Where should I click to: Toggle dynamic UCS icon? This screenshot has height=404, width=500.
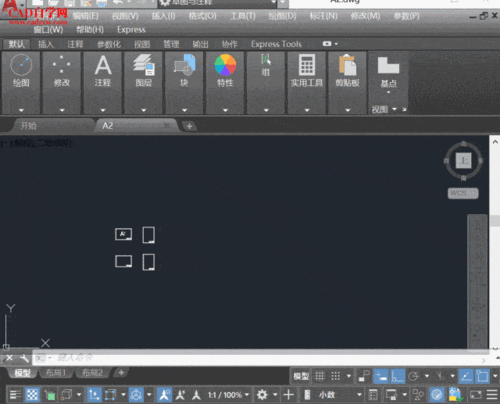94,395
